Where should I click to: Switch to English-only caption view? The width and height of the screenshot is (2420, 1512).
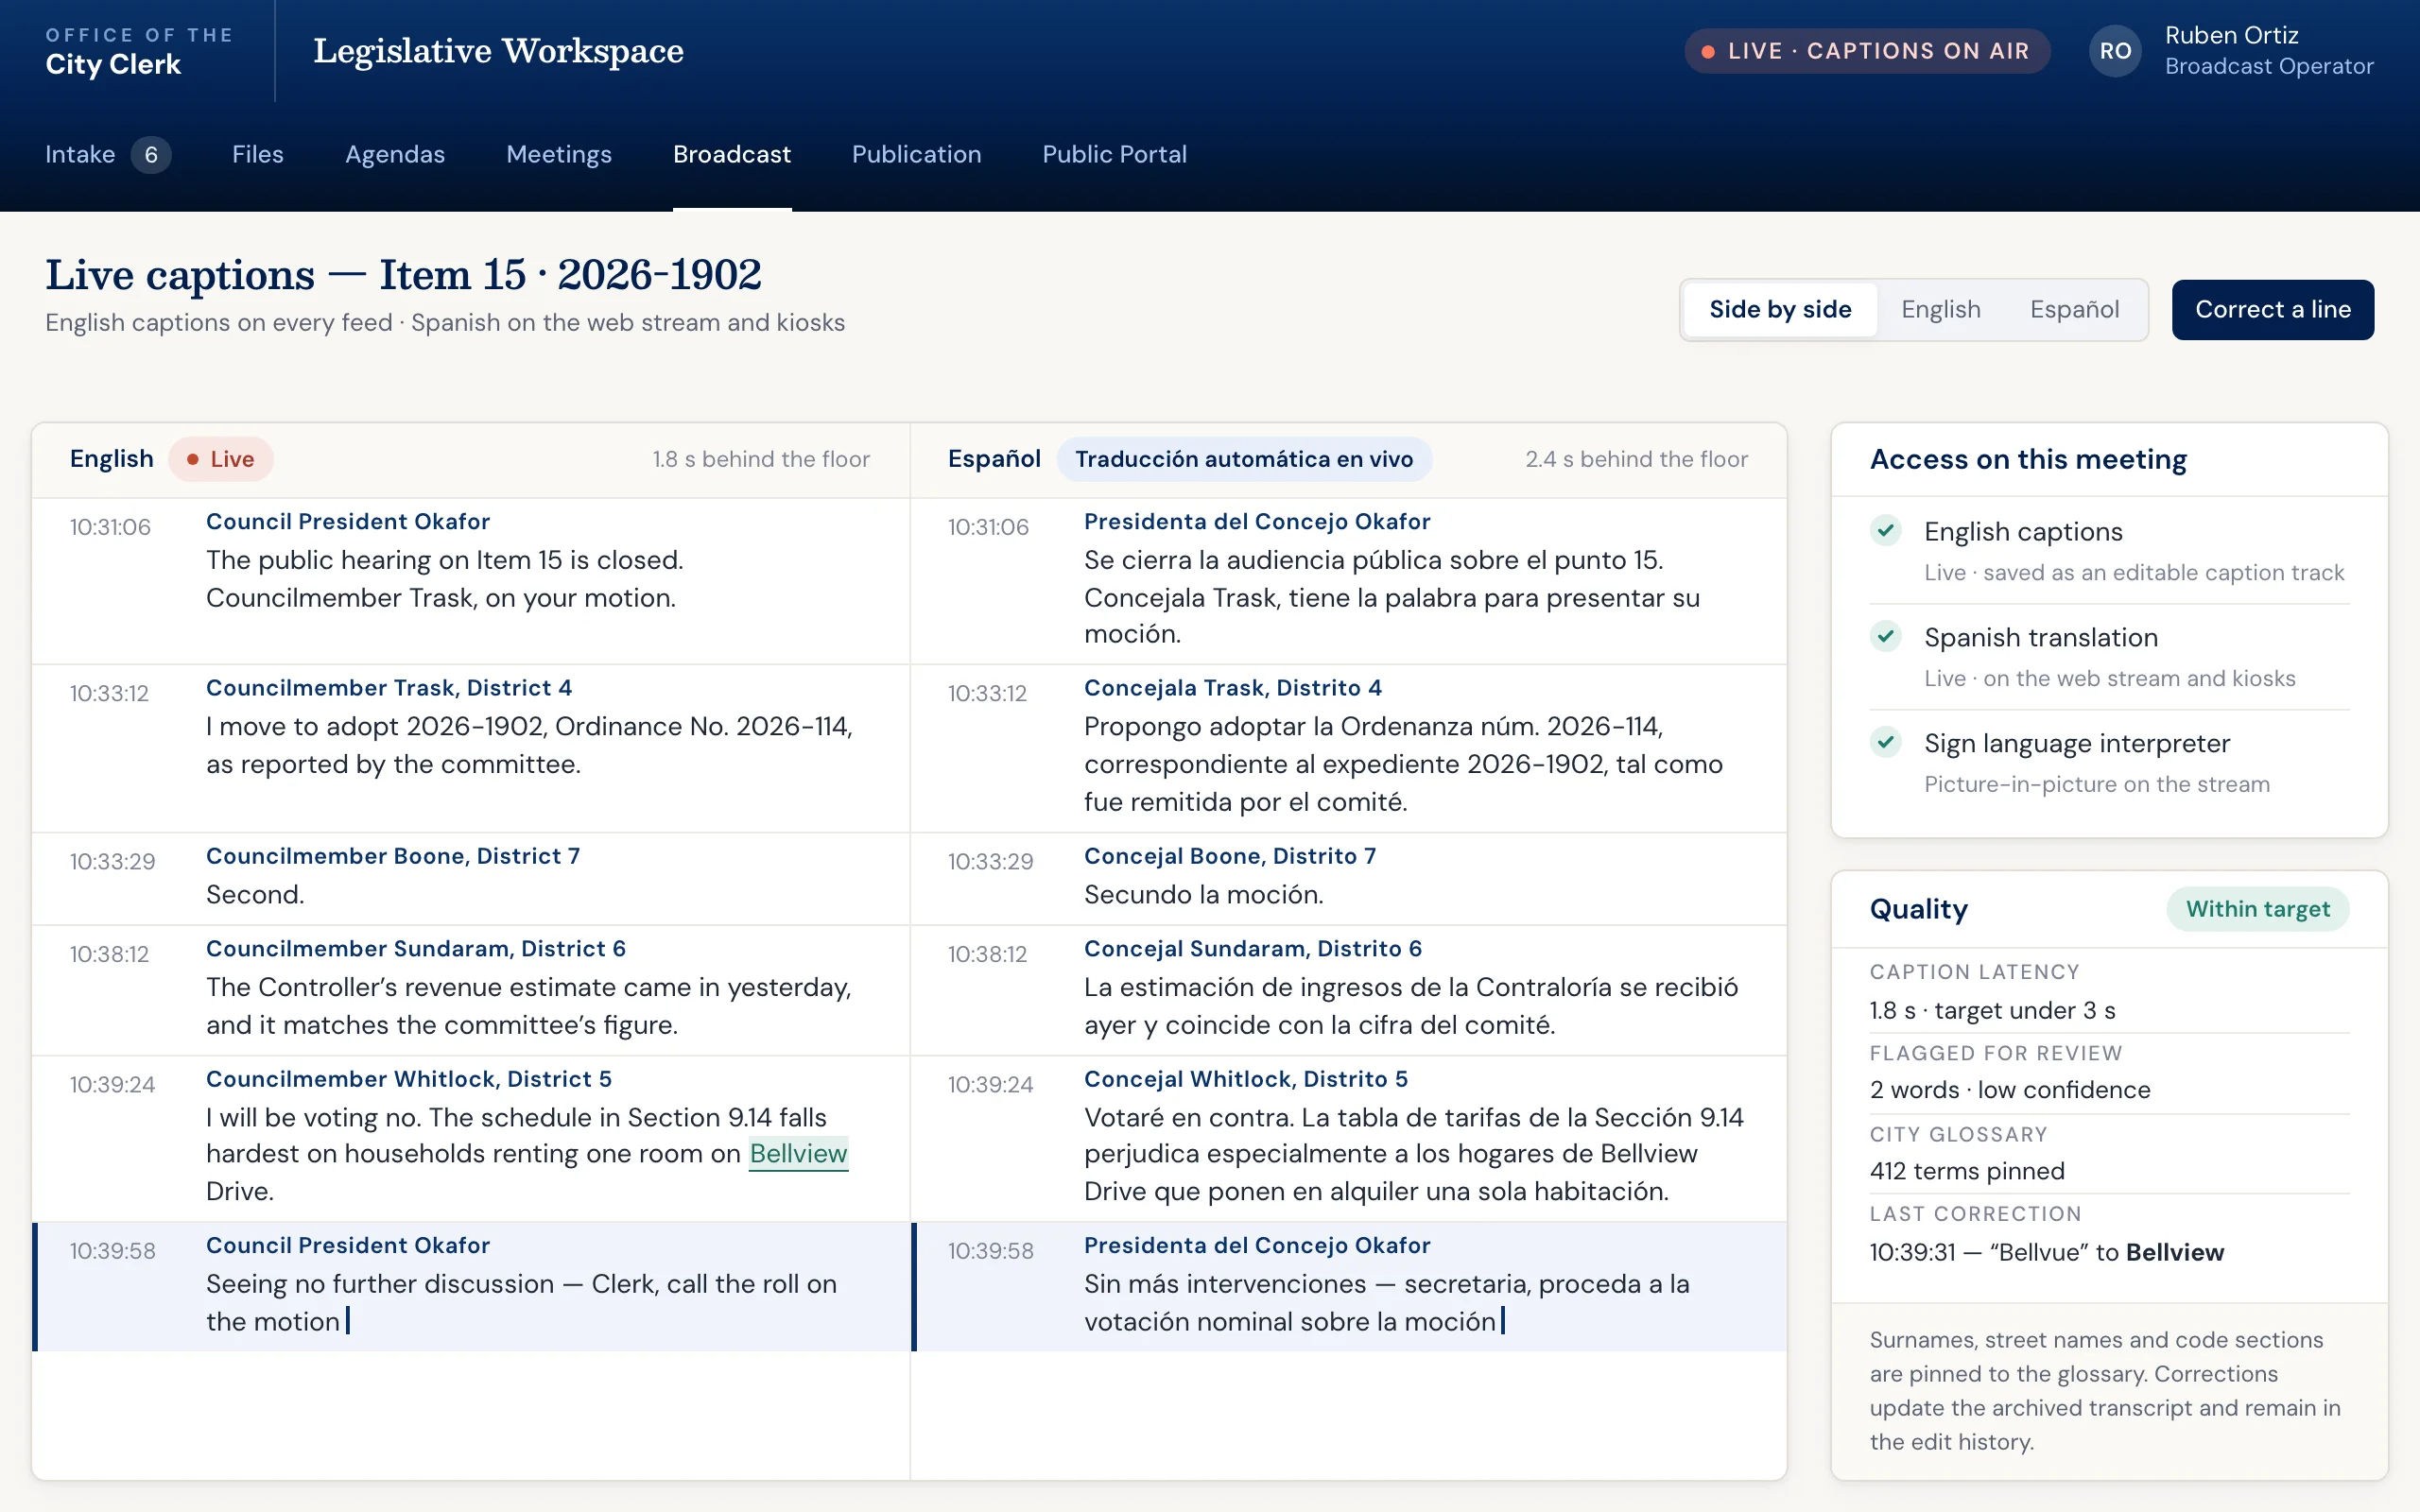coord(1940,310)
